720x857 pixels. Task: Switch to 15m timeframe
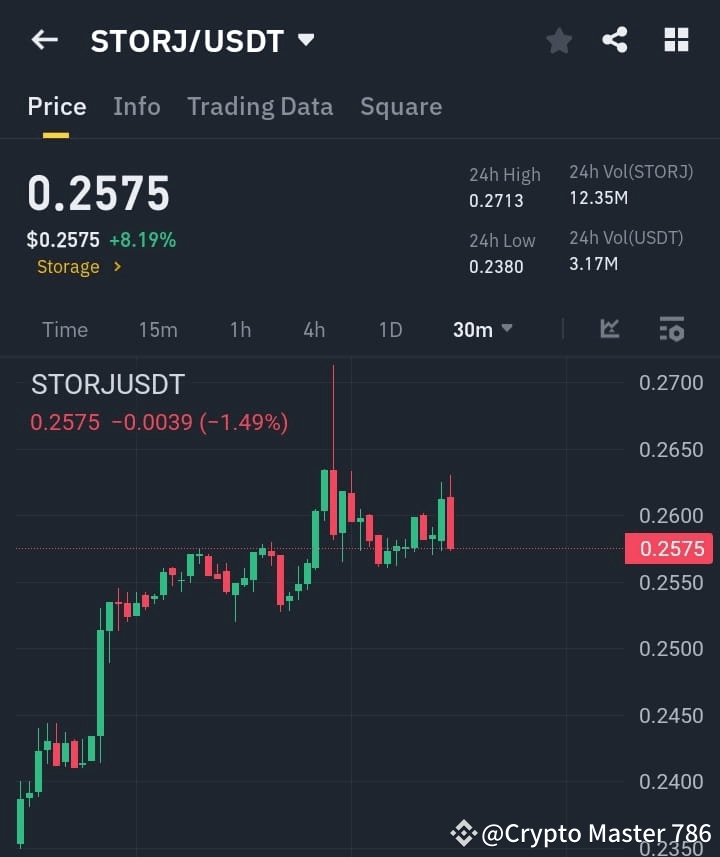pyautogui.click(x=158, y=329)
